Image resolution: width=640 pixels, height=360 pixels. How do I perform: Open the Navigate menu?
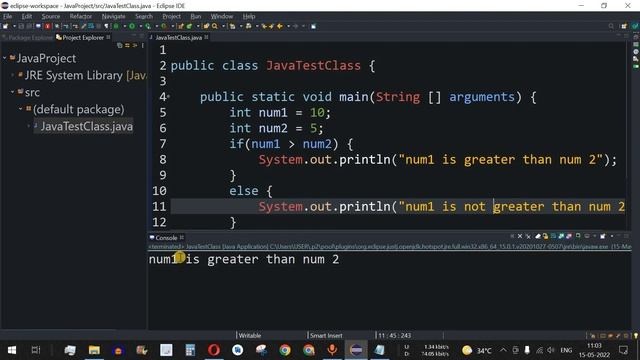click(113, 16)
